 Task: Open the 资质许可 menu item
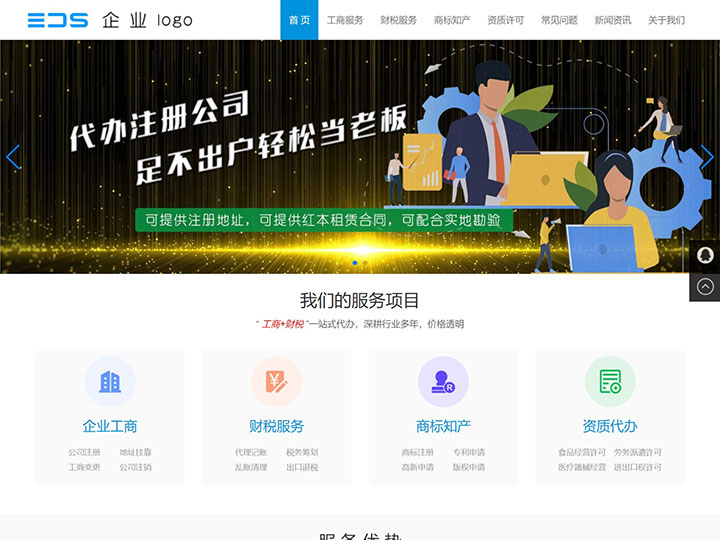coord(506,20)
